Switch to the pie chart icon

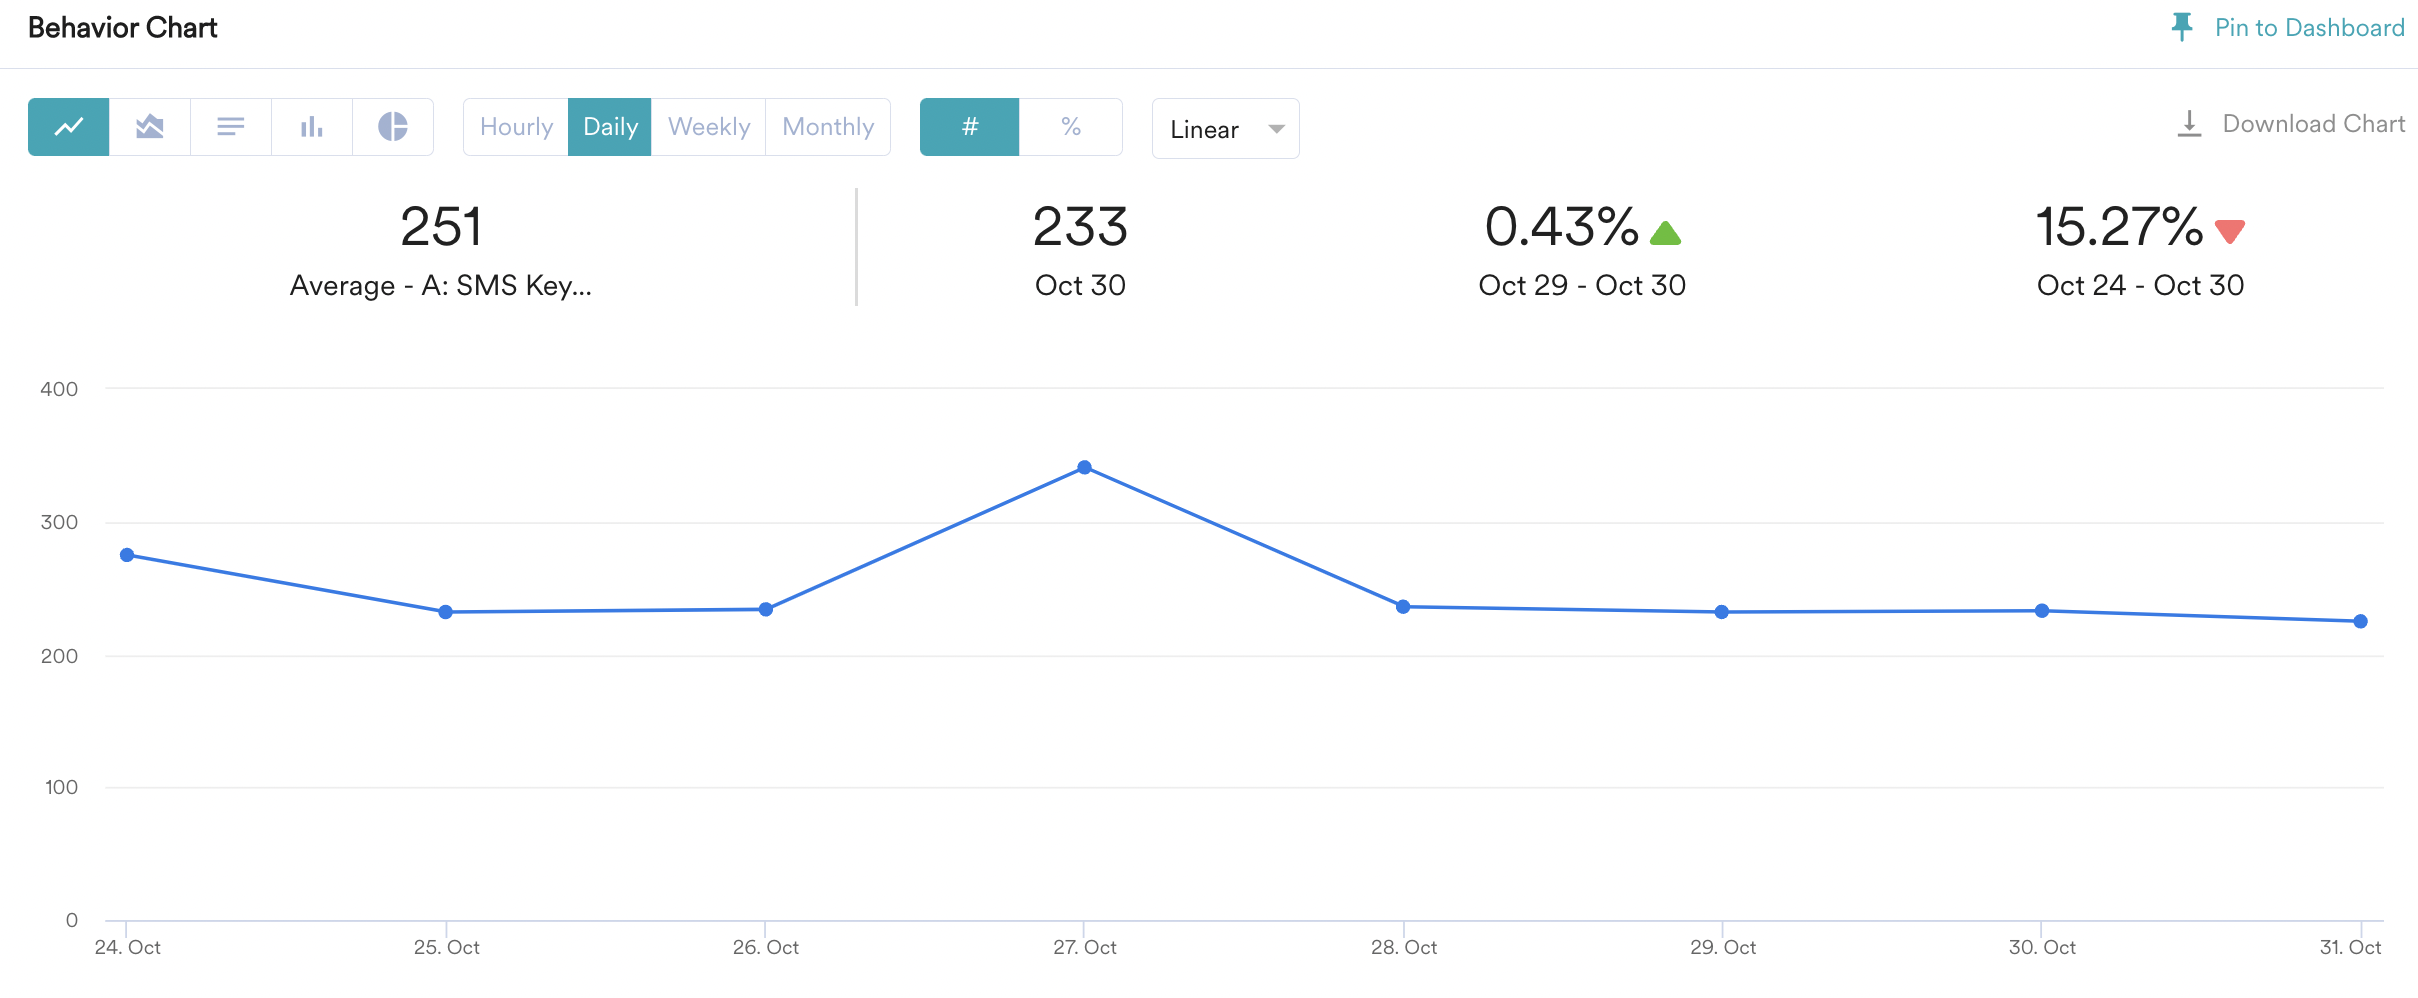pos(392,127)
